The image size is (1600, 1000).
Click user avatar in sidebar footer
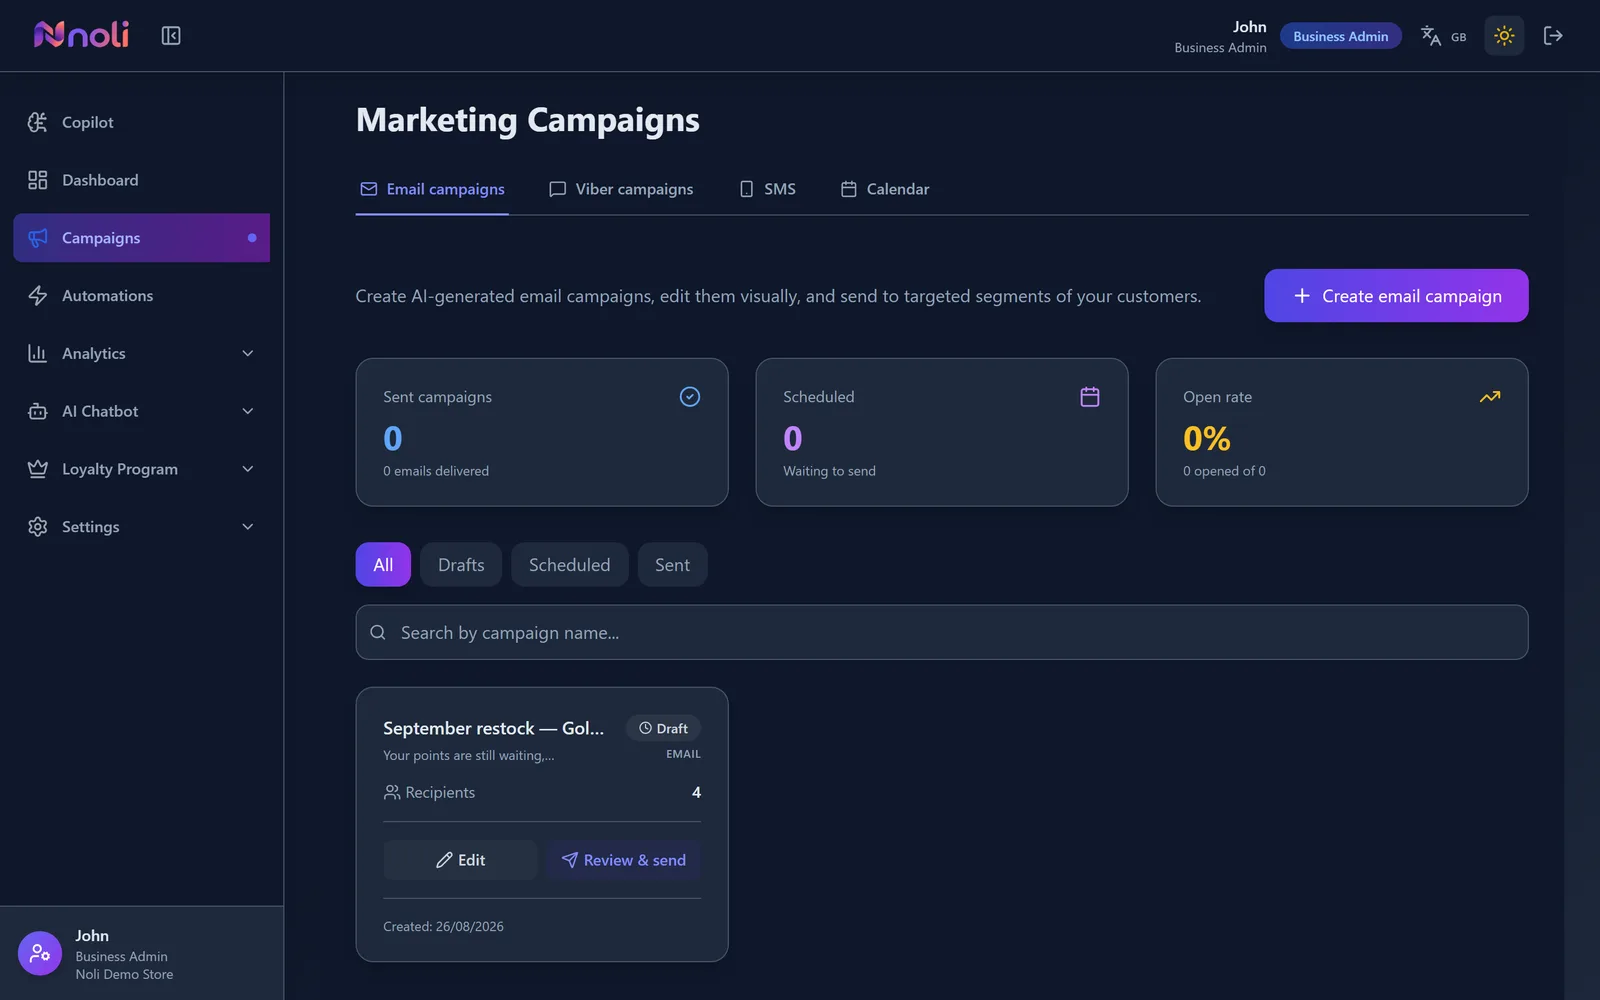pyautogui.click(x=40, y=954)
